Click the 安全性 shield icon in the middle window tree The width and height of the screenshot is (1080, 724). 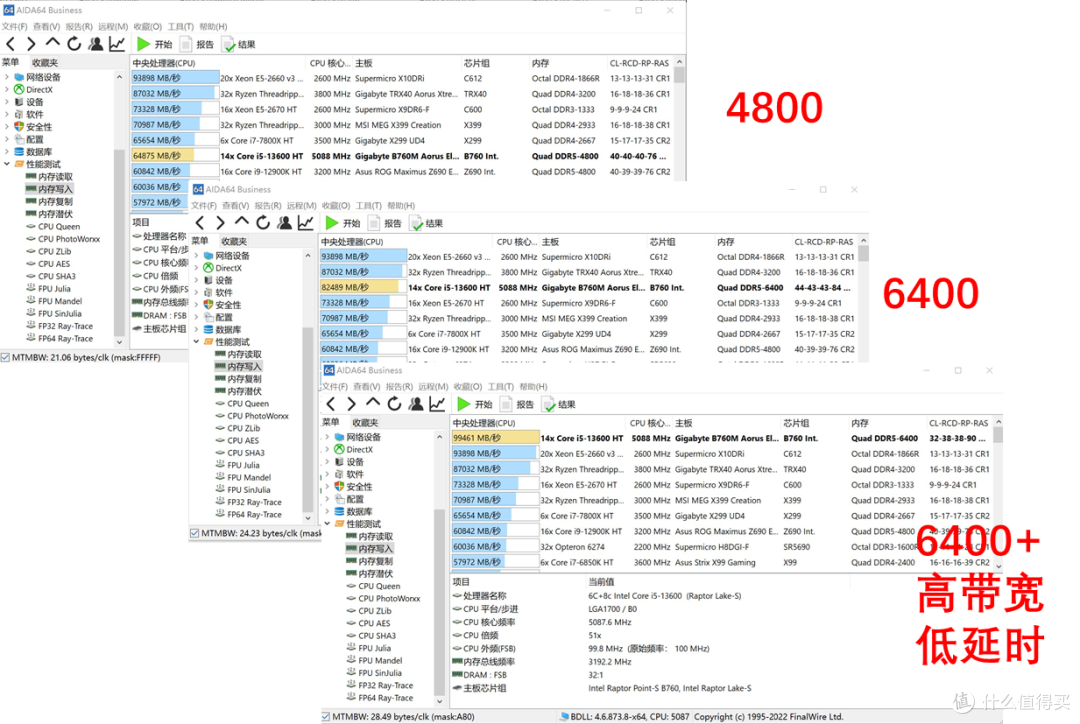(208, 304)
